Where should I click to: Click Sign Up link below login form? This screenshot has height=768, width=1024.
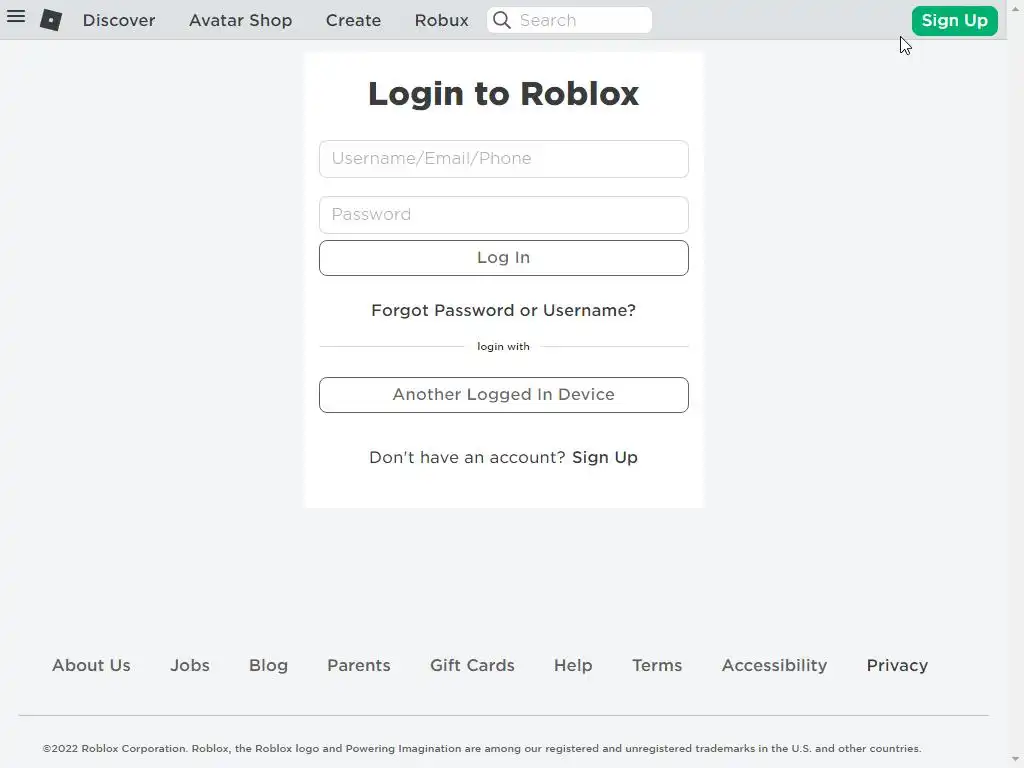tap(605, 457)
